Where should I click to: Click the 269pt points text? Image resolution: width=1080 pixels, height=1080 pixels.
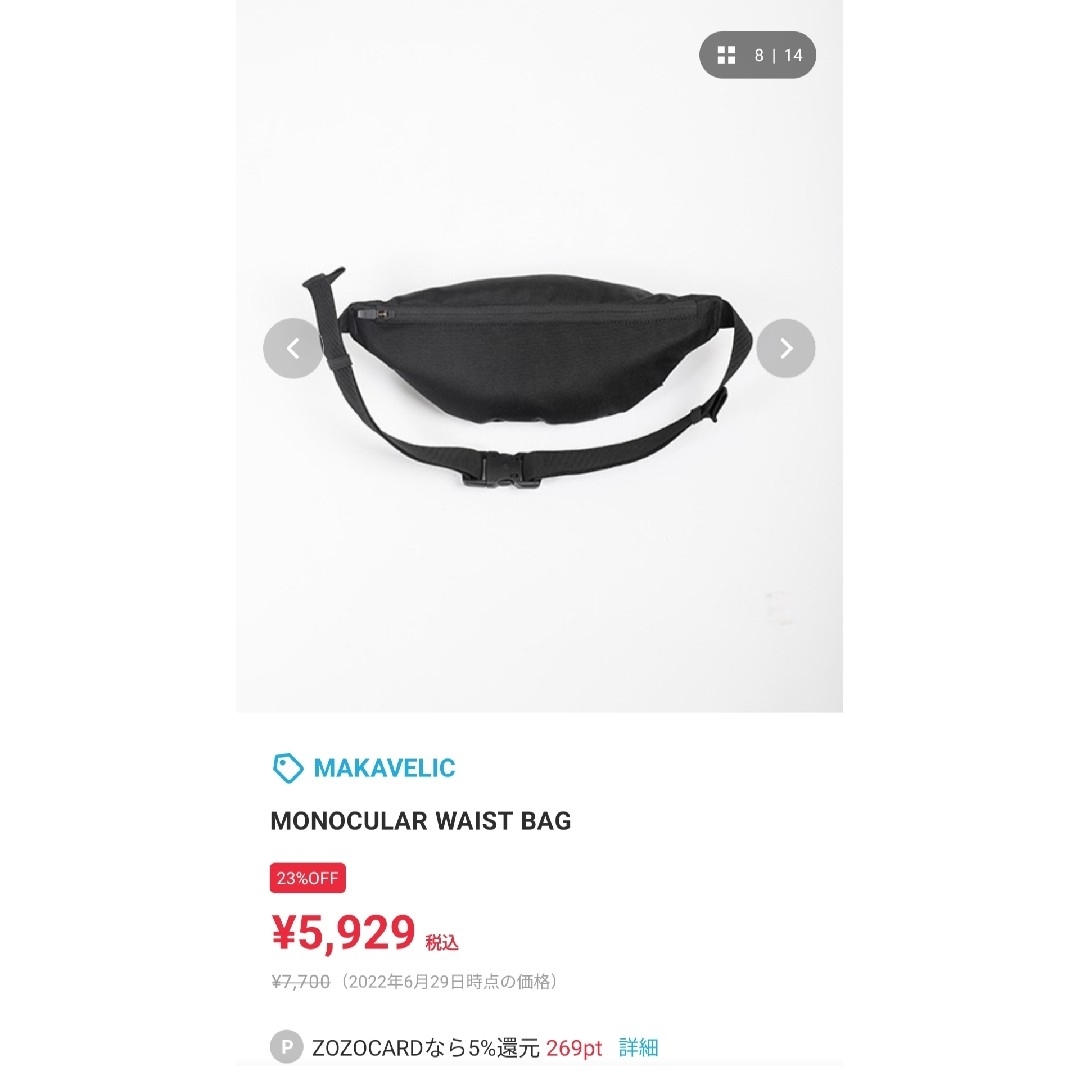click(x=574, y=1048)
